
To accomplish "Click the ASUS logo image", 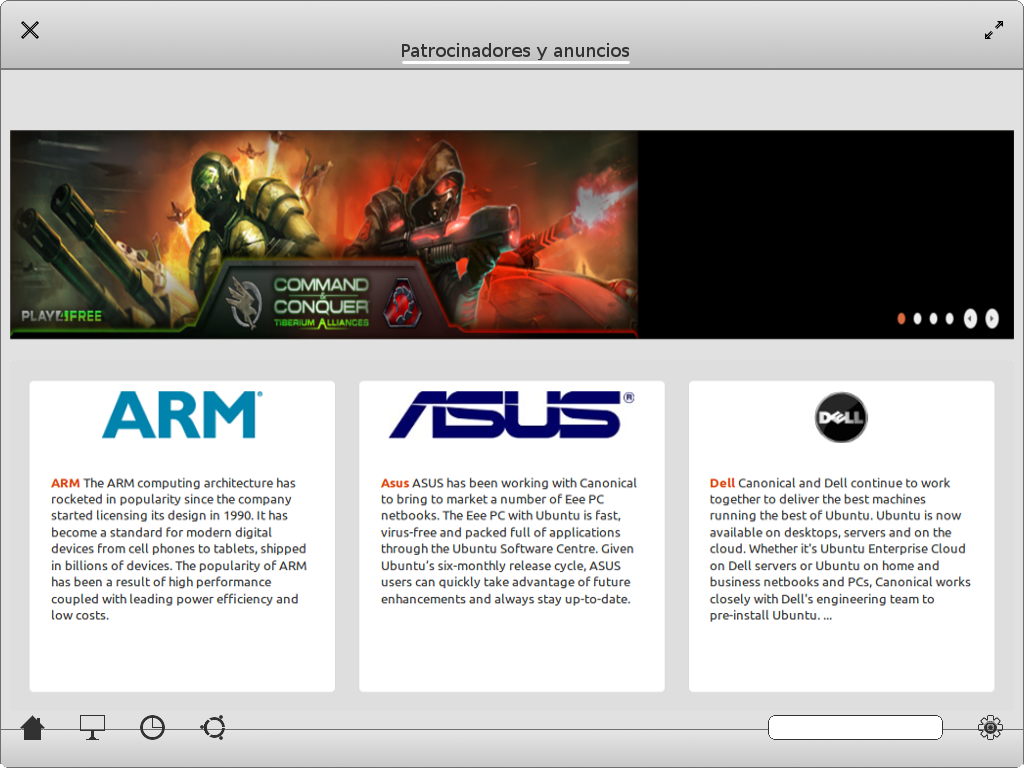I will click(x=511, y=415).
